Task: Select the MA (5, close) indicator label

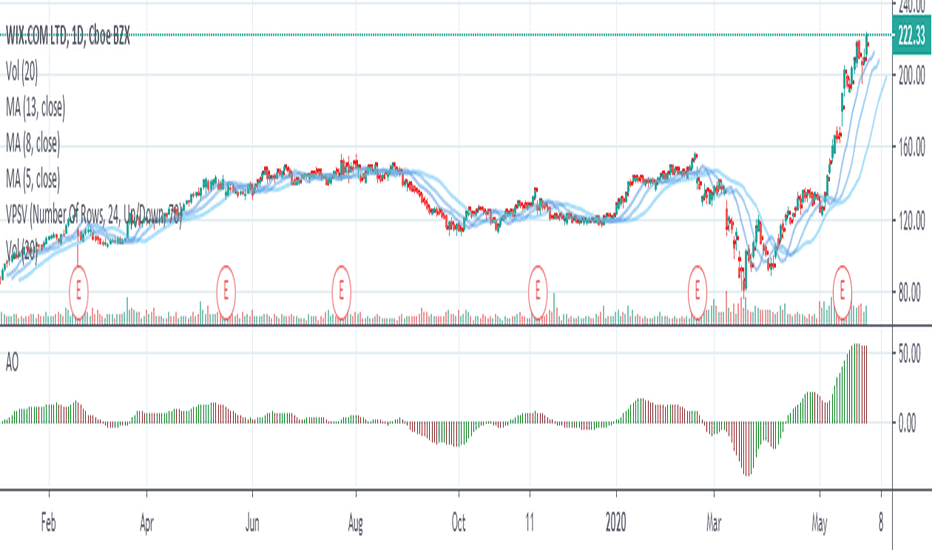Action: [x=33, y=179]
